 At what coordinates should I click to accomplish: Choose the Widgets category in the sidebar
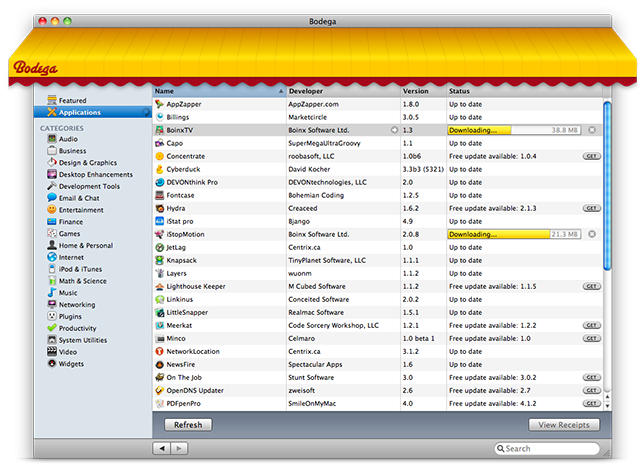(x=71, y=364)
